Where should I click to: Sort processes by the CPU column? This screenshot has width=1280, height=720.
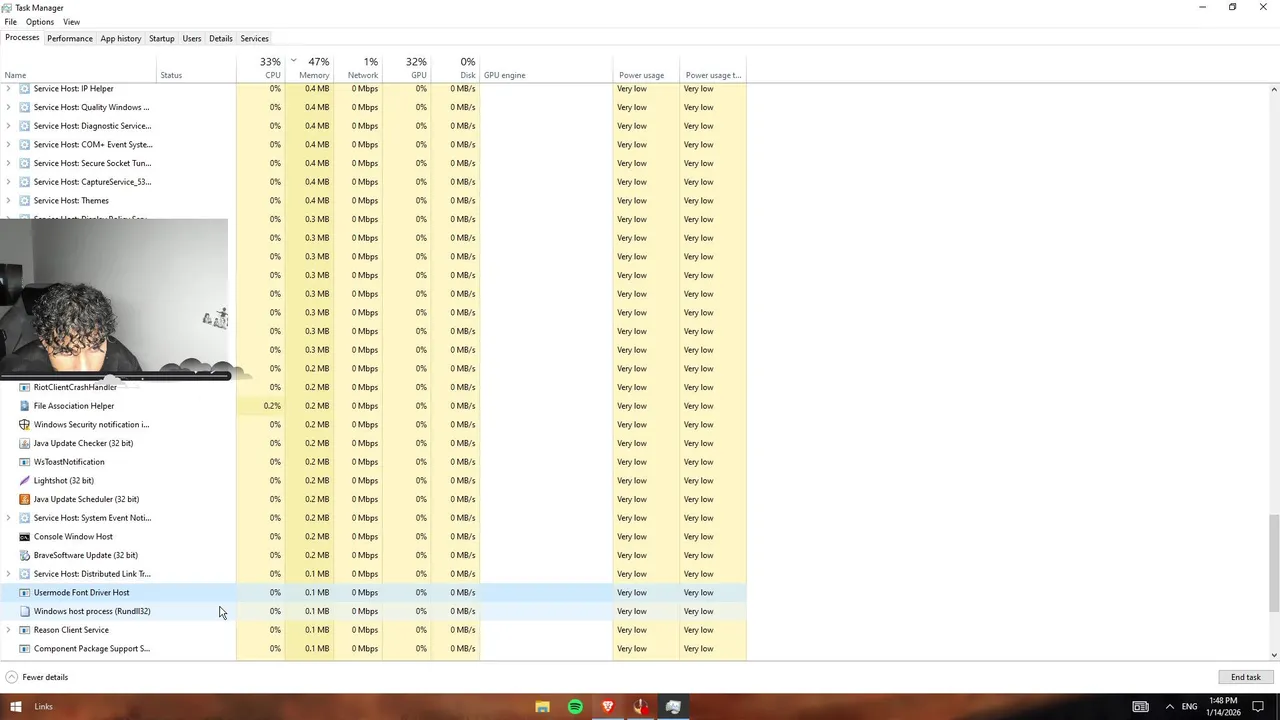pyautogui.click(x=261, y=68)
